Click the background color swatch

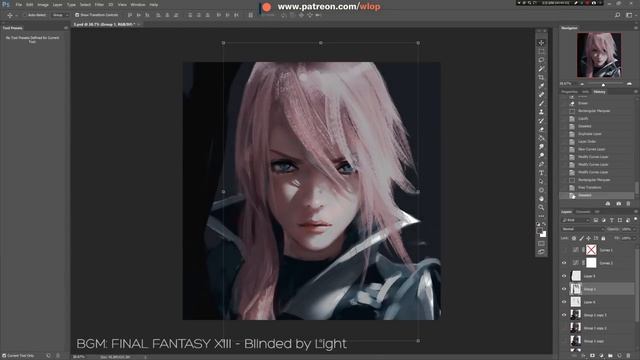pos(544,235)
